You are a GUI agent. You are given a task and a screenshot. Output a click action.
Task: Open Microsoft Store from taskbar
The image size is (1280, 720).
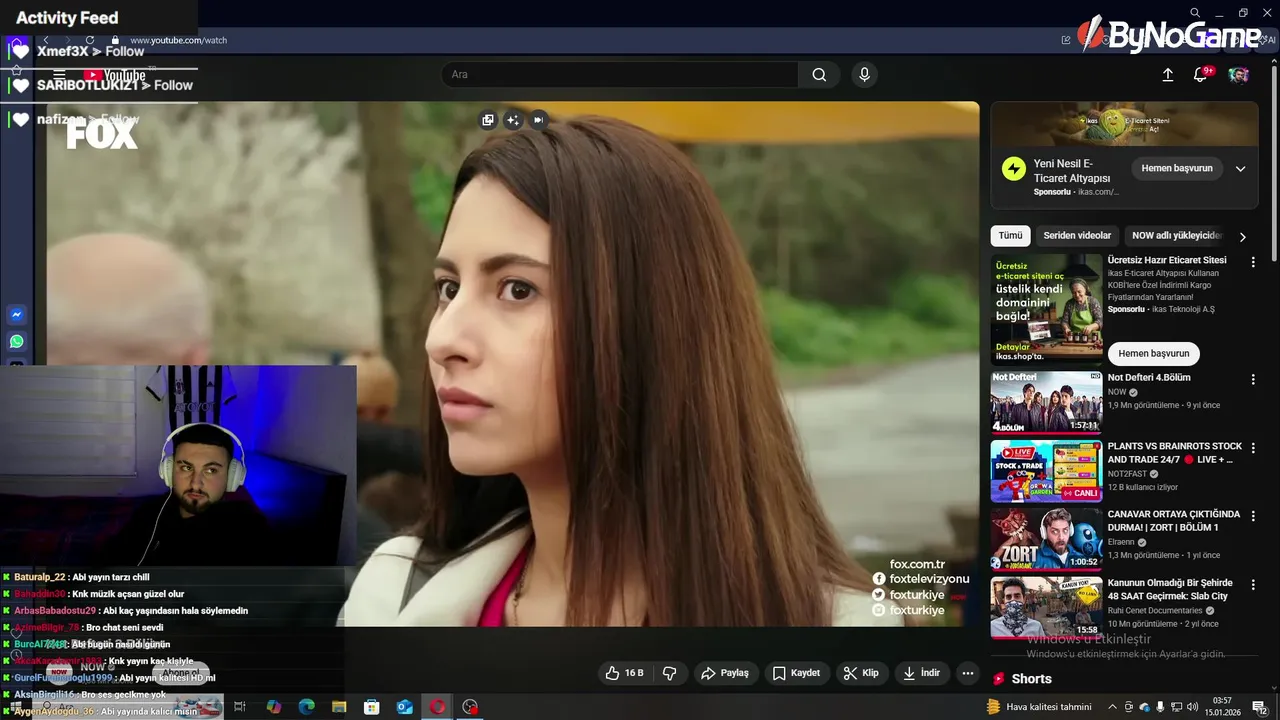tap(372, 707)
